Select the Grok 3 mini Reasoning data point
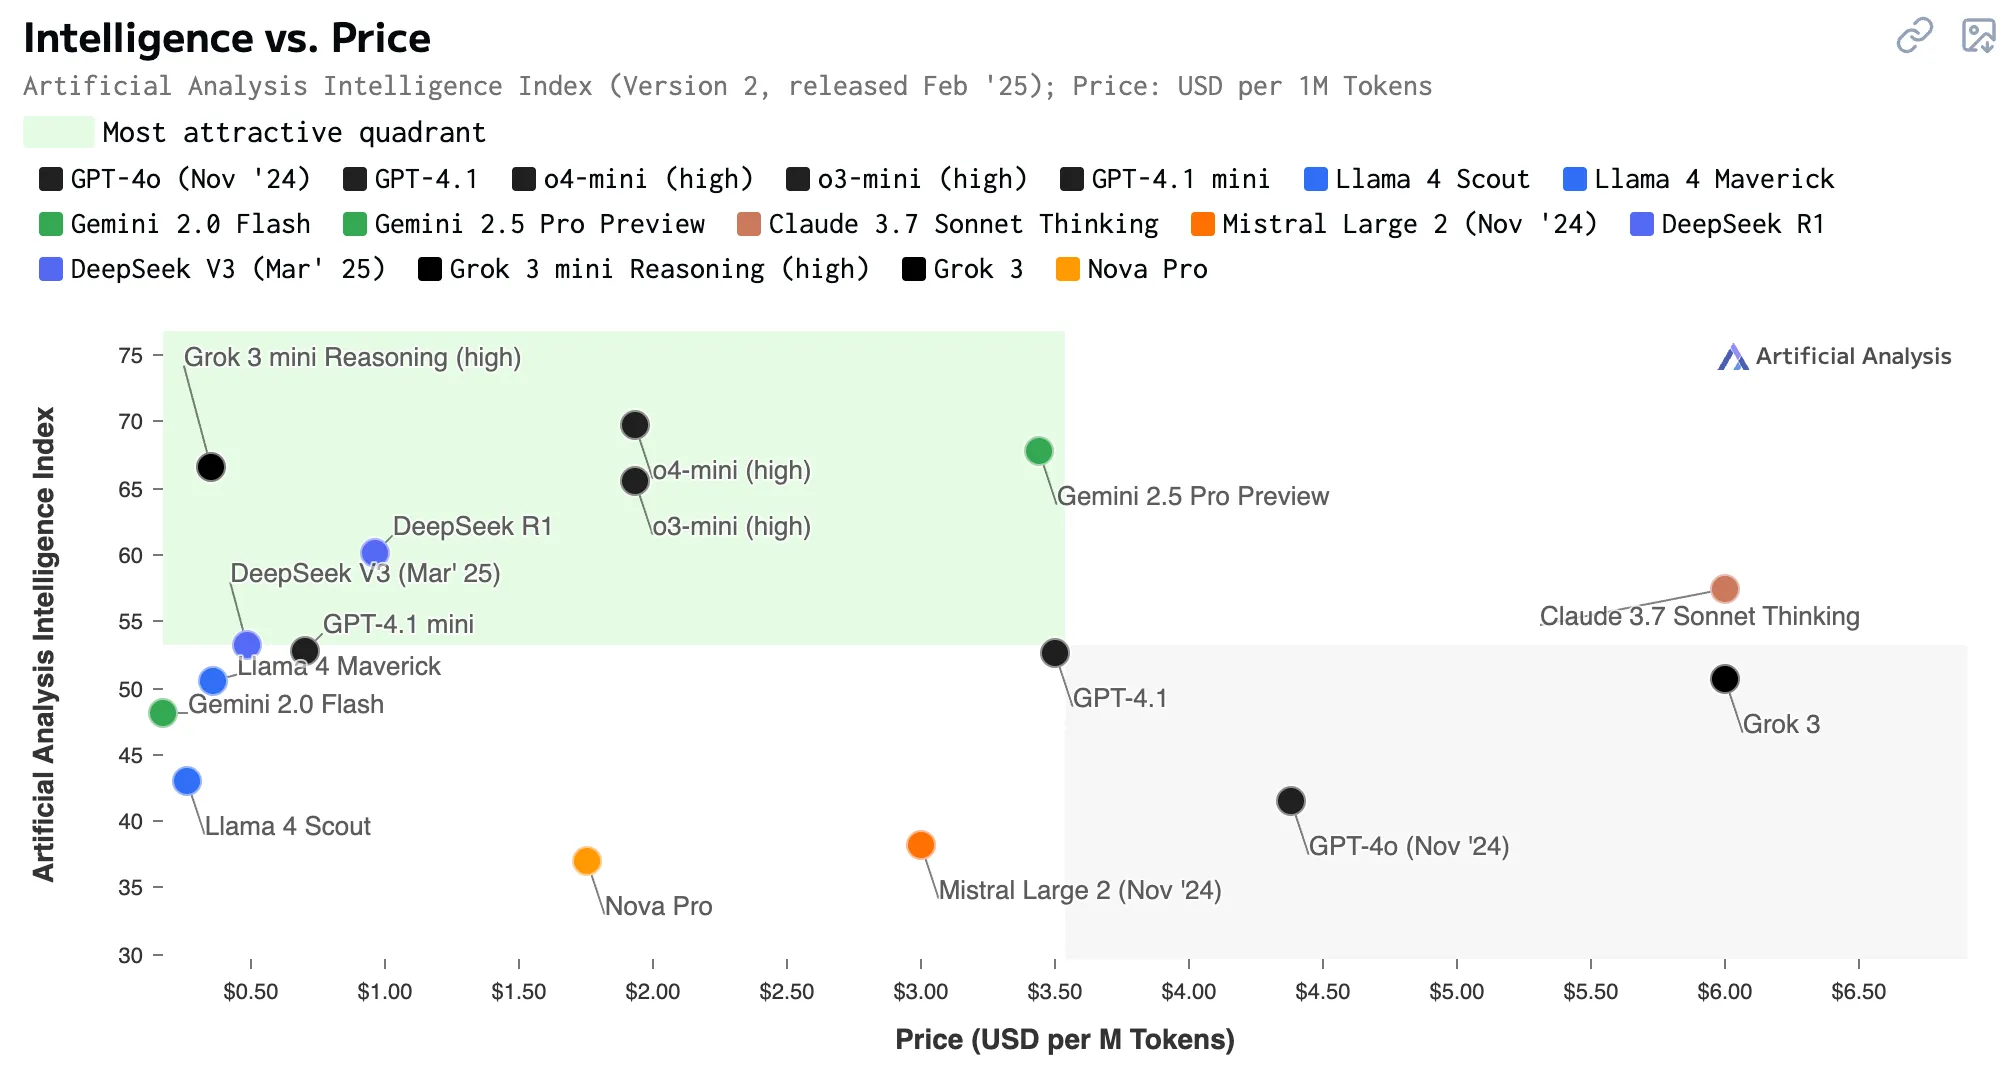 coord(211,467)
